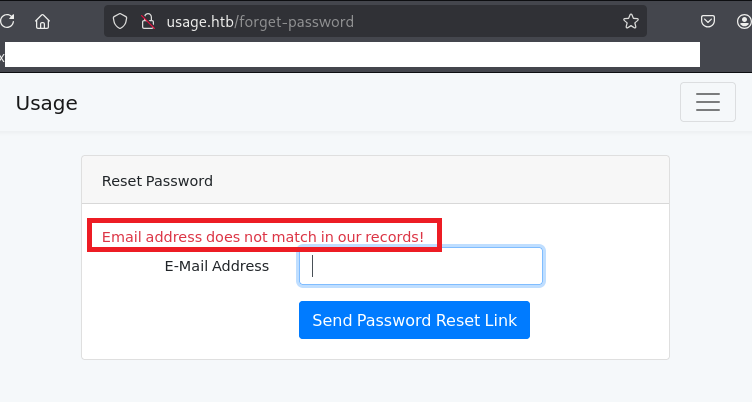Open the Firefox account icon
Viewport: 752px width, 402px height.
click(743, 21)
